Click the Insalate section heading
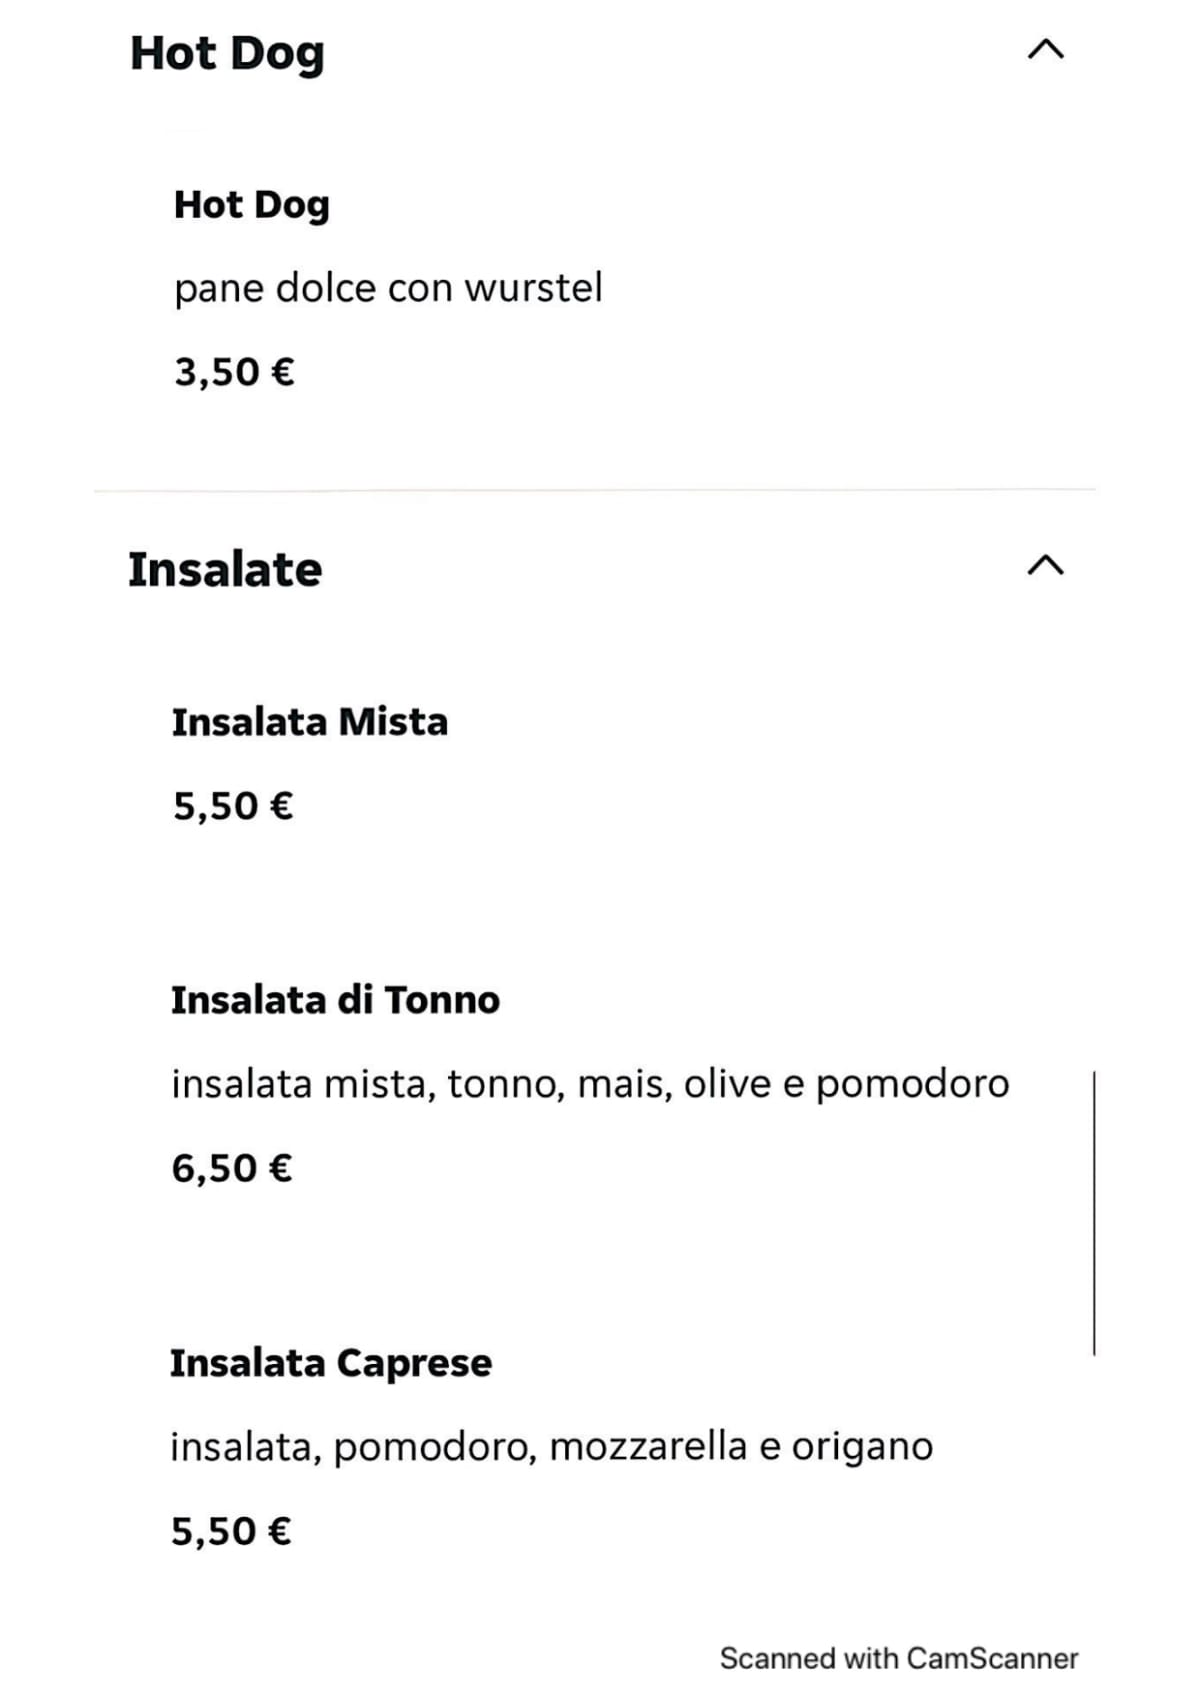The height and width of the screenshot is (1698, 1200). [x=224, y=567]
